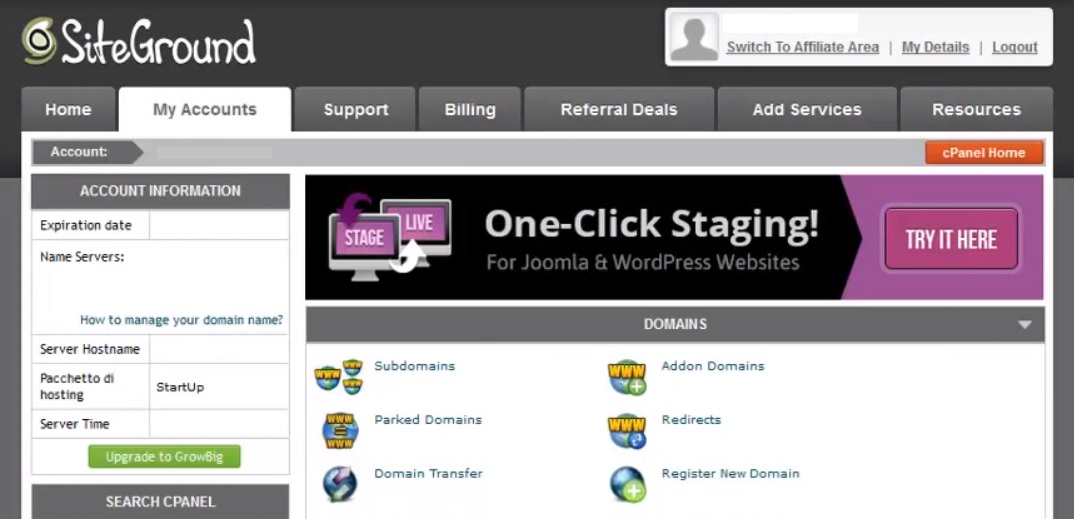This screenshot has width=1074, height=519.
Task: Click the Account Information header
Action: point(160,191)
